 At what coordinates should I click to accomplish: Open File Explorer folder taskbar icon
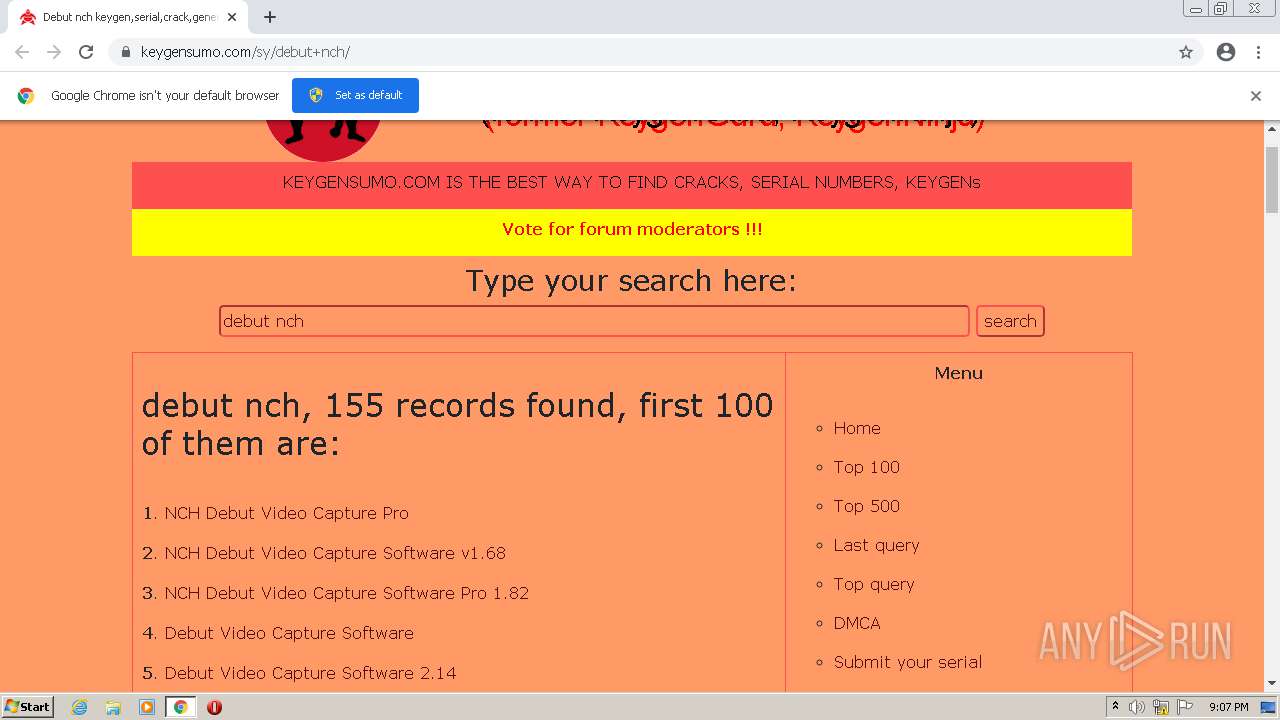(x=113, y=707)
